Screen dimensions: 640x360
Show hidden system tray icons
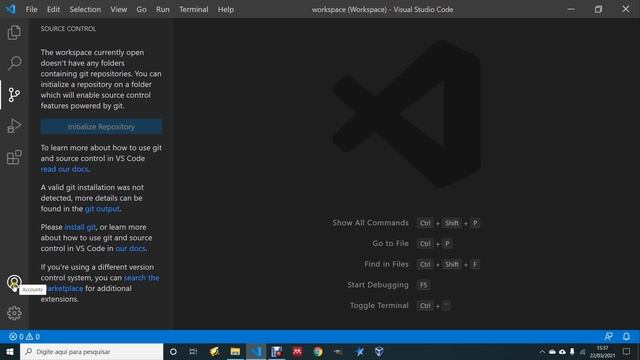click(x=542, y=351)
